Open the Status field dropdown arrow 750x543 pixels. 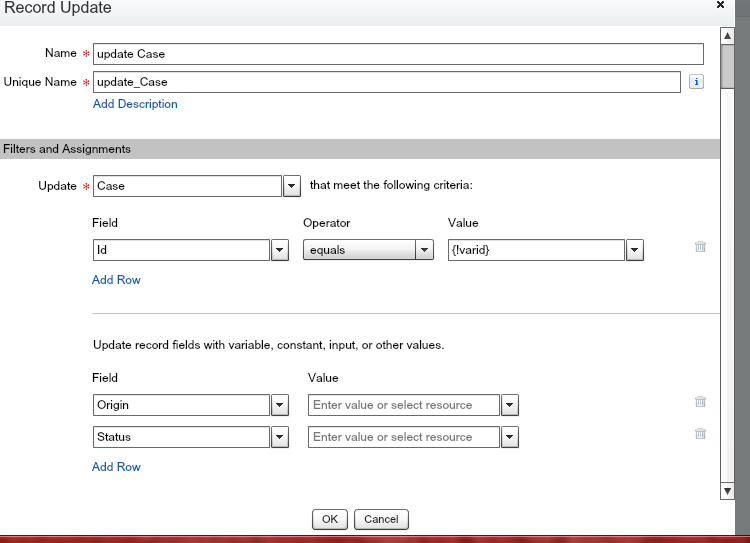[280, 437]
